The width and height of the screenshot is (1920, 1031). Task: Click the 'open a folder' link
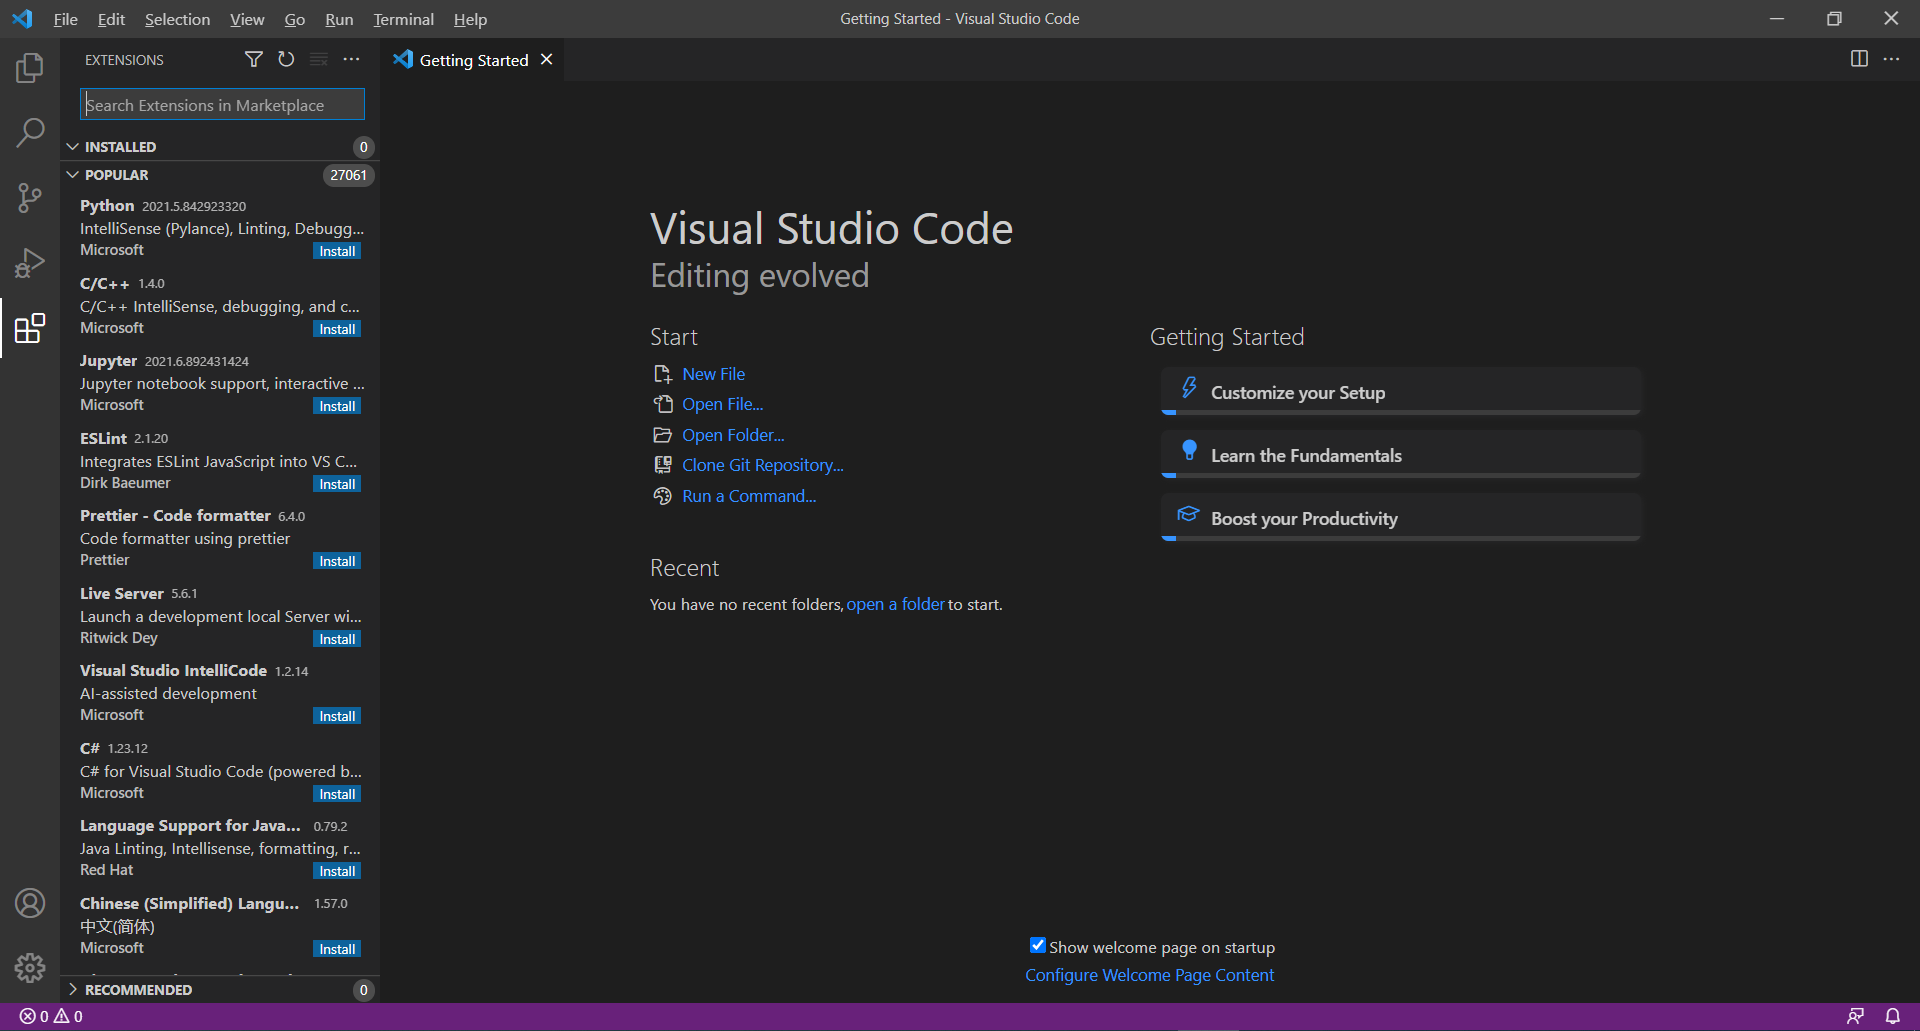(x=895, y=604)
